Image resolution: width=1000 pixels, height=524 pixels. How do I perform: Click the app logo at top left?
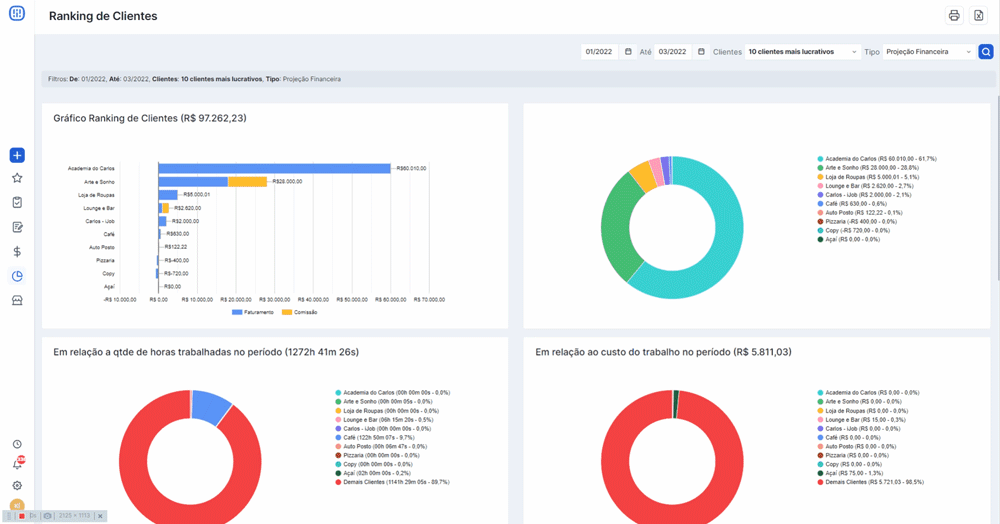tap(17, 14)
